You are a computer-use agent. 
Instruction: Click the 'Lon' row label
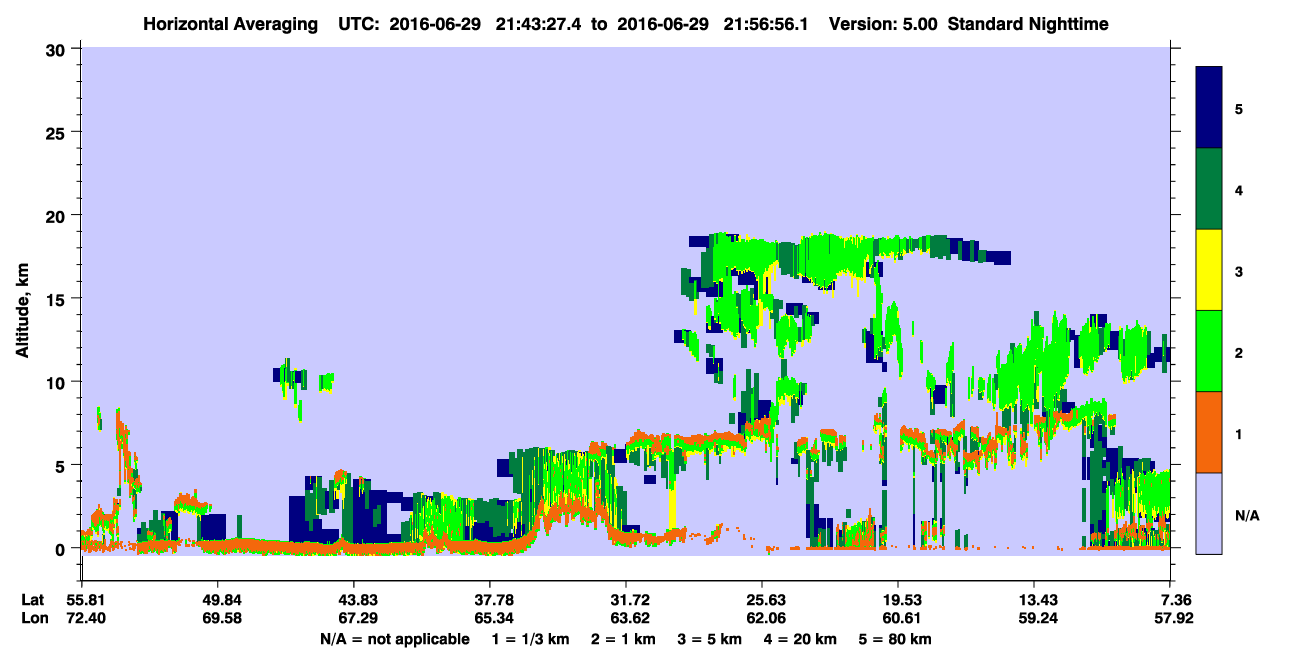point(33,619)
